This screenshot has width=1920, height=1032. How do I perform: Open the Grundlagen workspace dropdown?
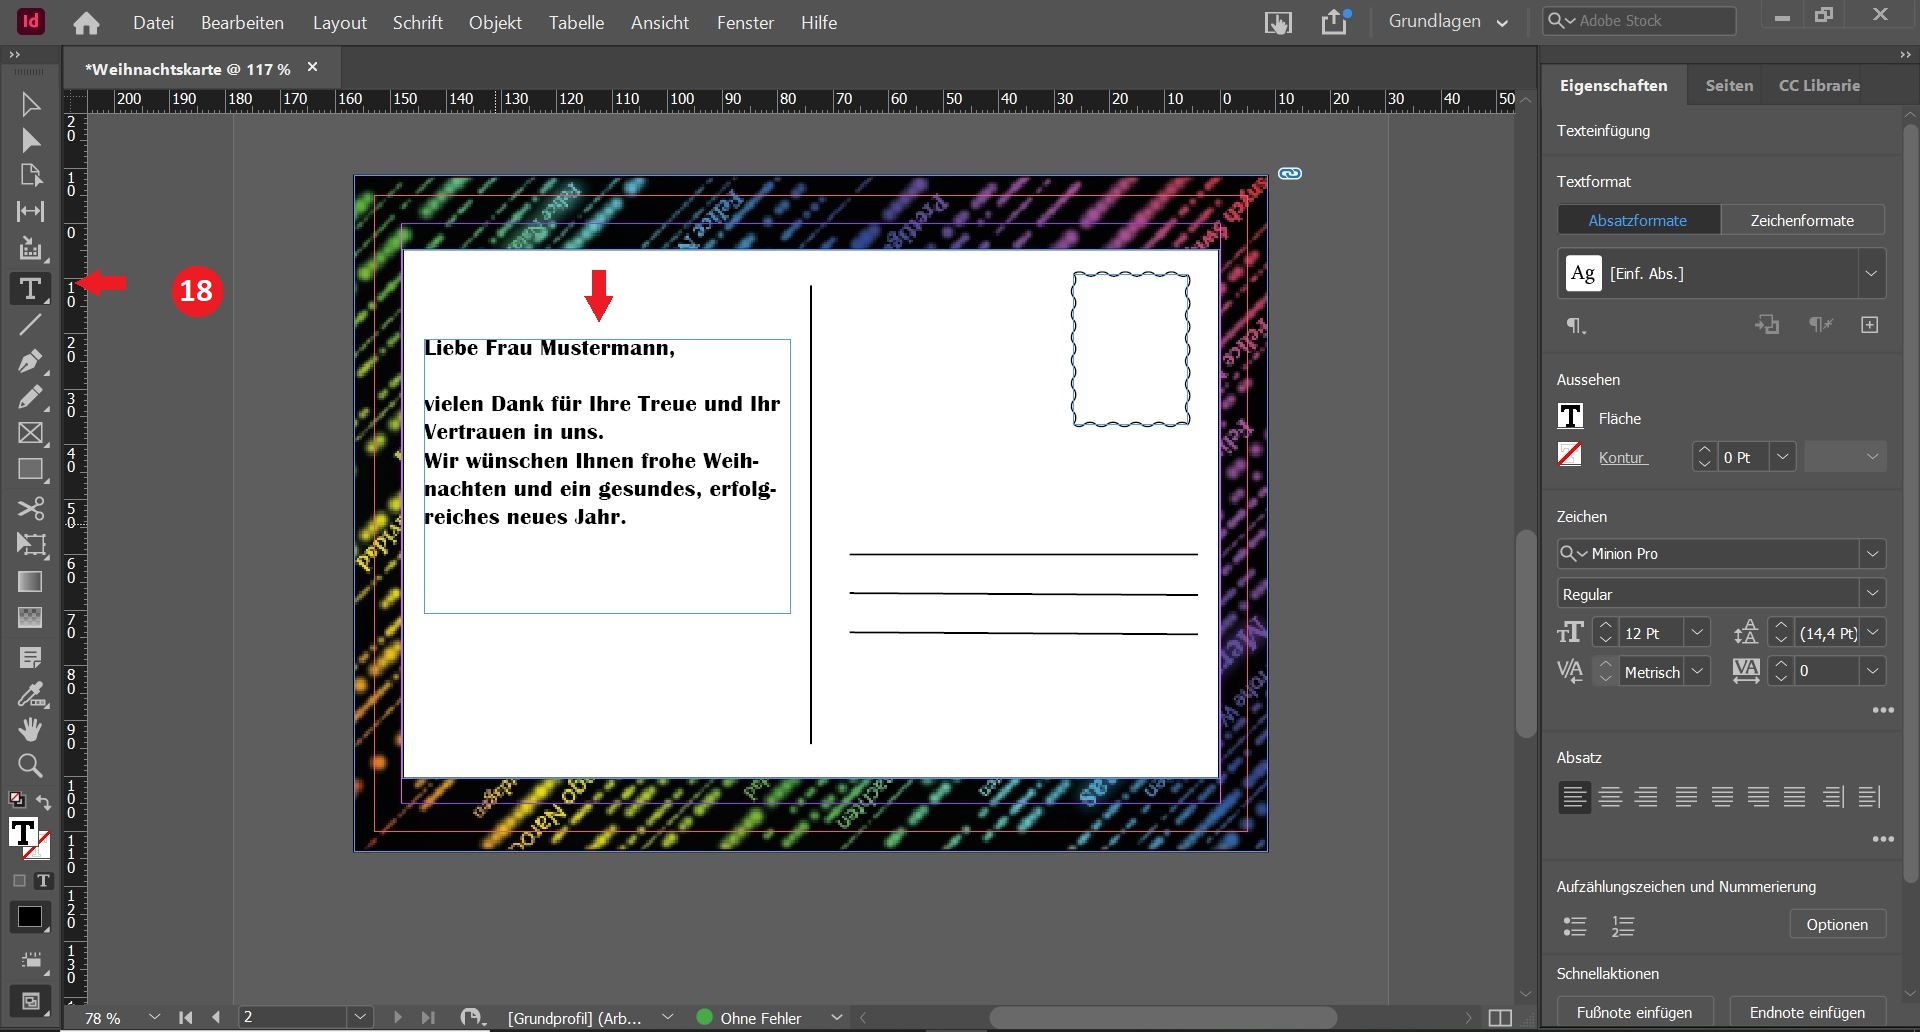[1447, 22]
